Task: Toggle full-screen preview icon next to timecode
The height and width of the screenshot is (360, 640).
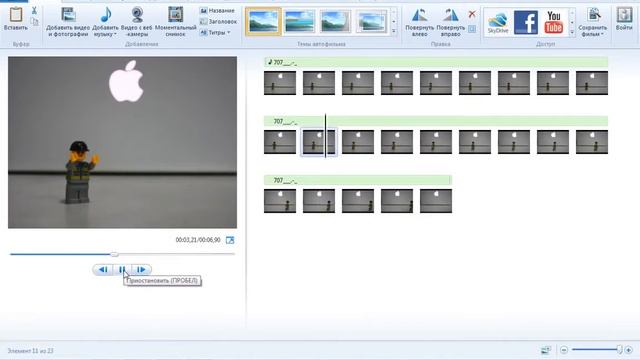Action: tap(230, 240)
